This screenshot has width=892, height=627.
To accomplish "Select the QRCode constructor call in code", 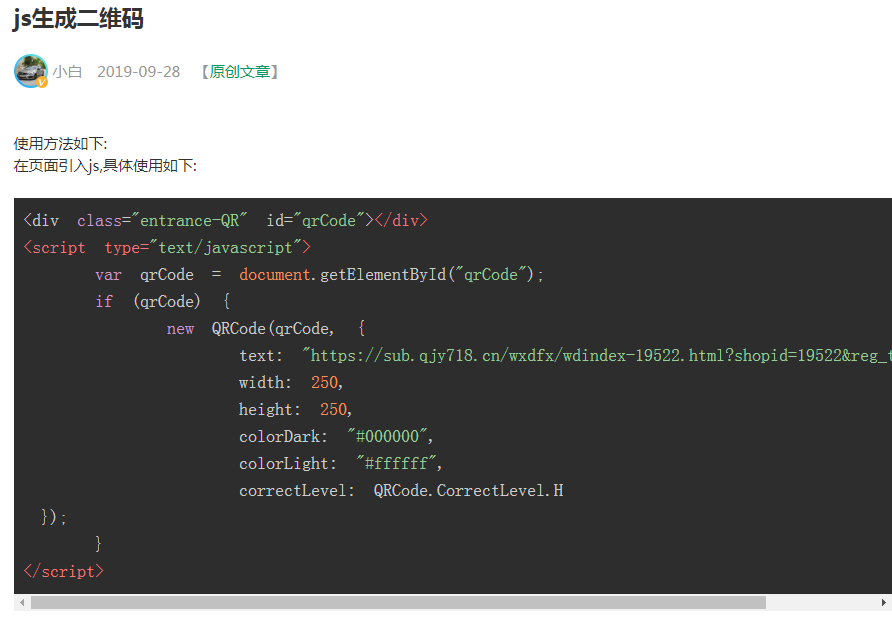I will [x=270, y=327].
